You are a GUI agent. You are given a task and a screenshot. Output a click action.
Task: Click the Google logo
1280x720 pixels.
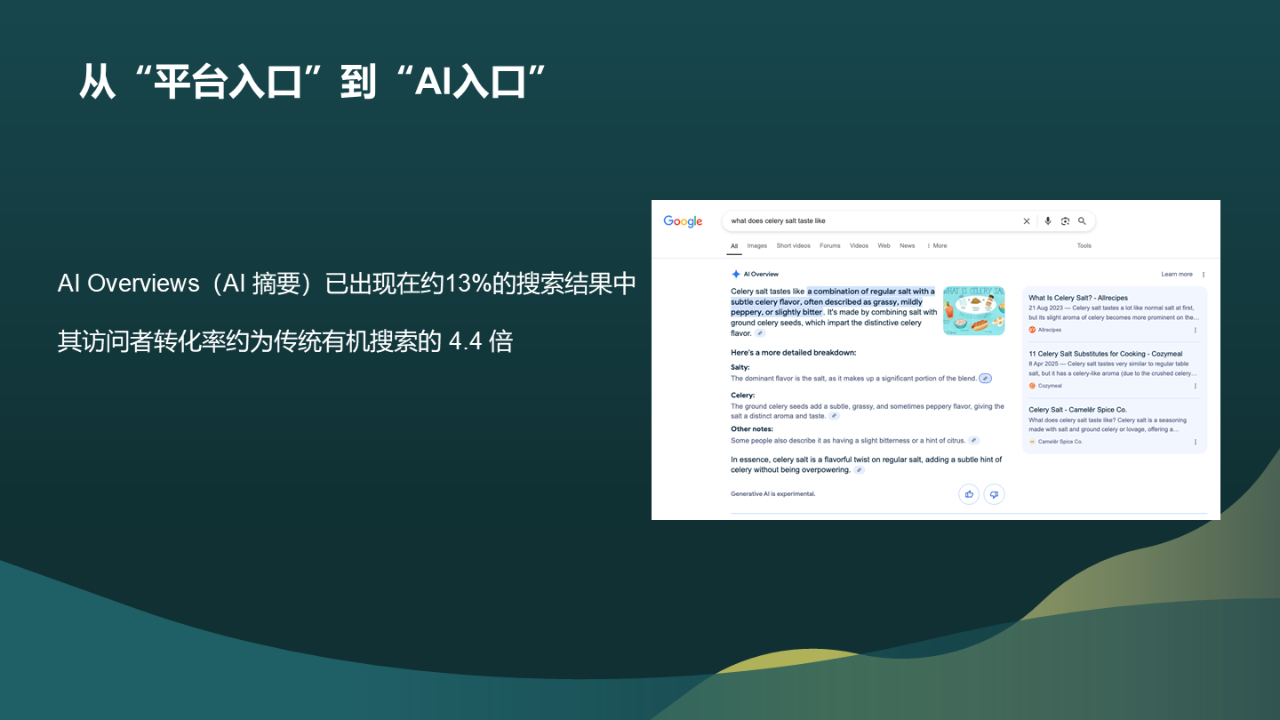682,220
